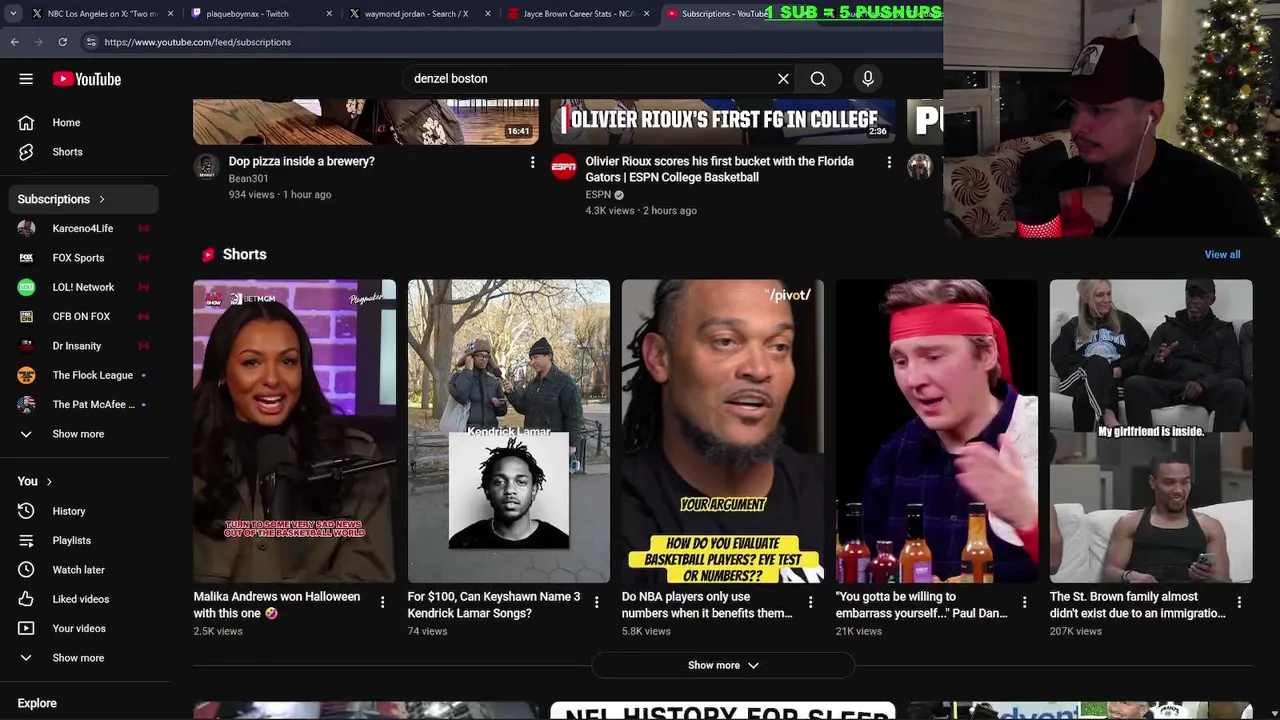Switch to the NBC Los Angeles tab
Viewport: 1280px width, 720px height.
[102, 14]
